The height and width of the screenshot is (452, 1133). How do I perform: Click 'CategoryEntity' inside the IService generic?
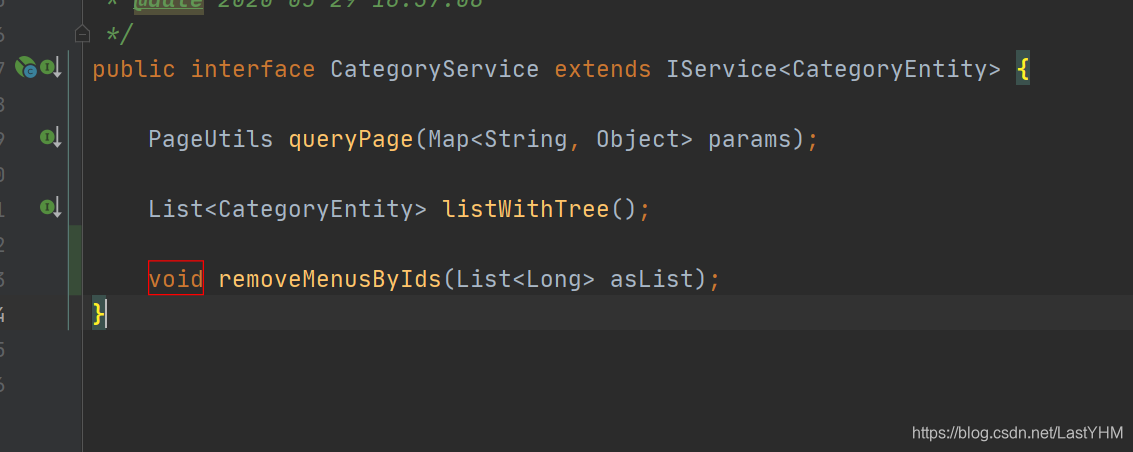pyautogui.click(x=890, y=70)
